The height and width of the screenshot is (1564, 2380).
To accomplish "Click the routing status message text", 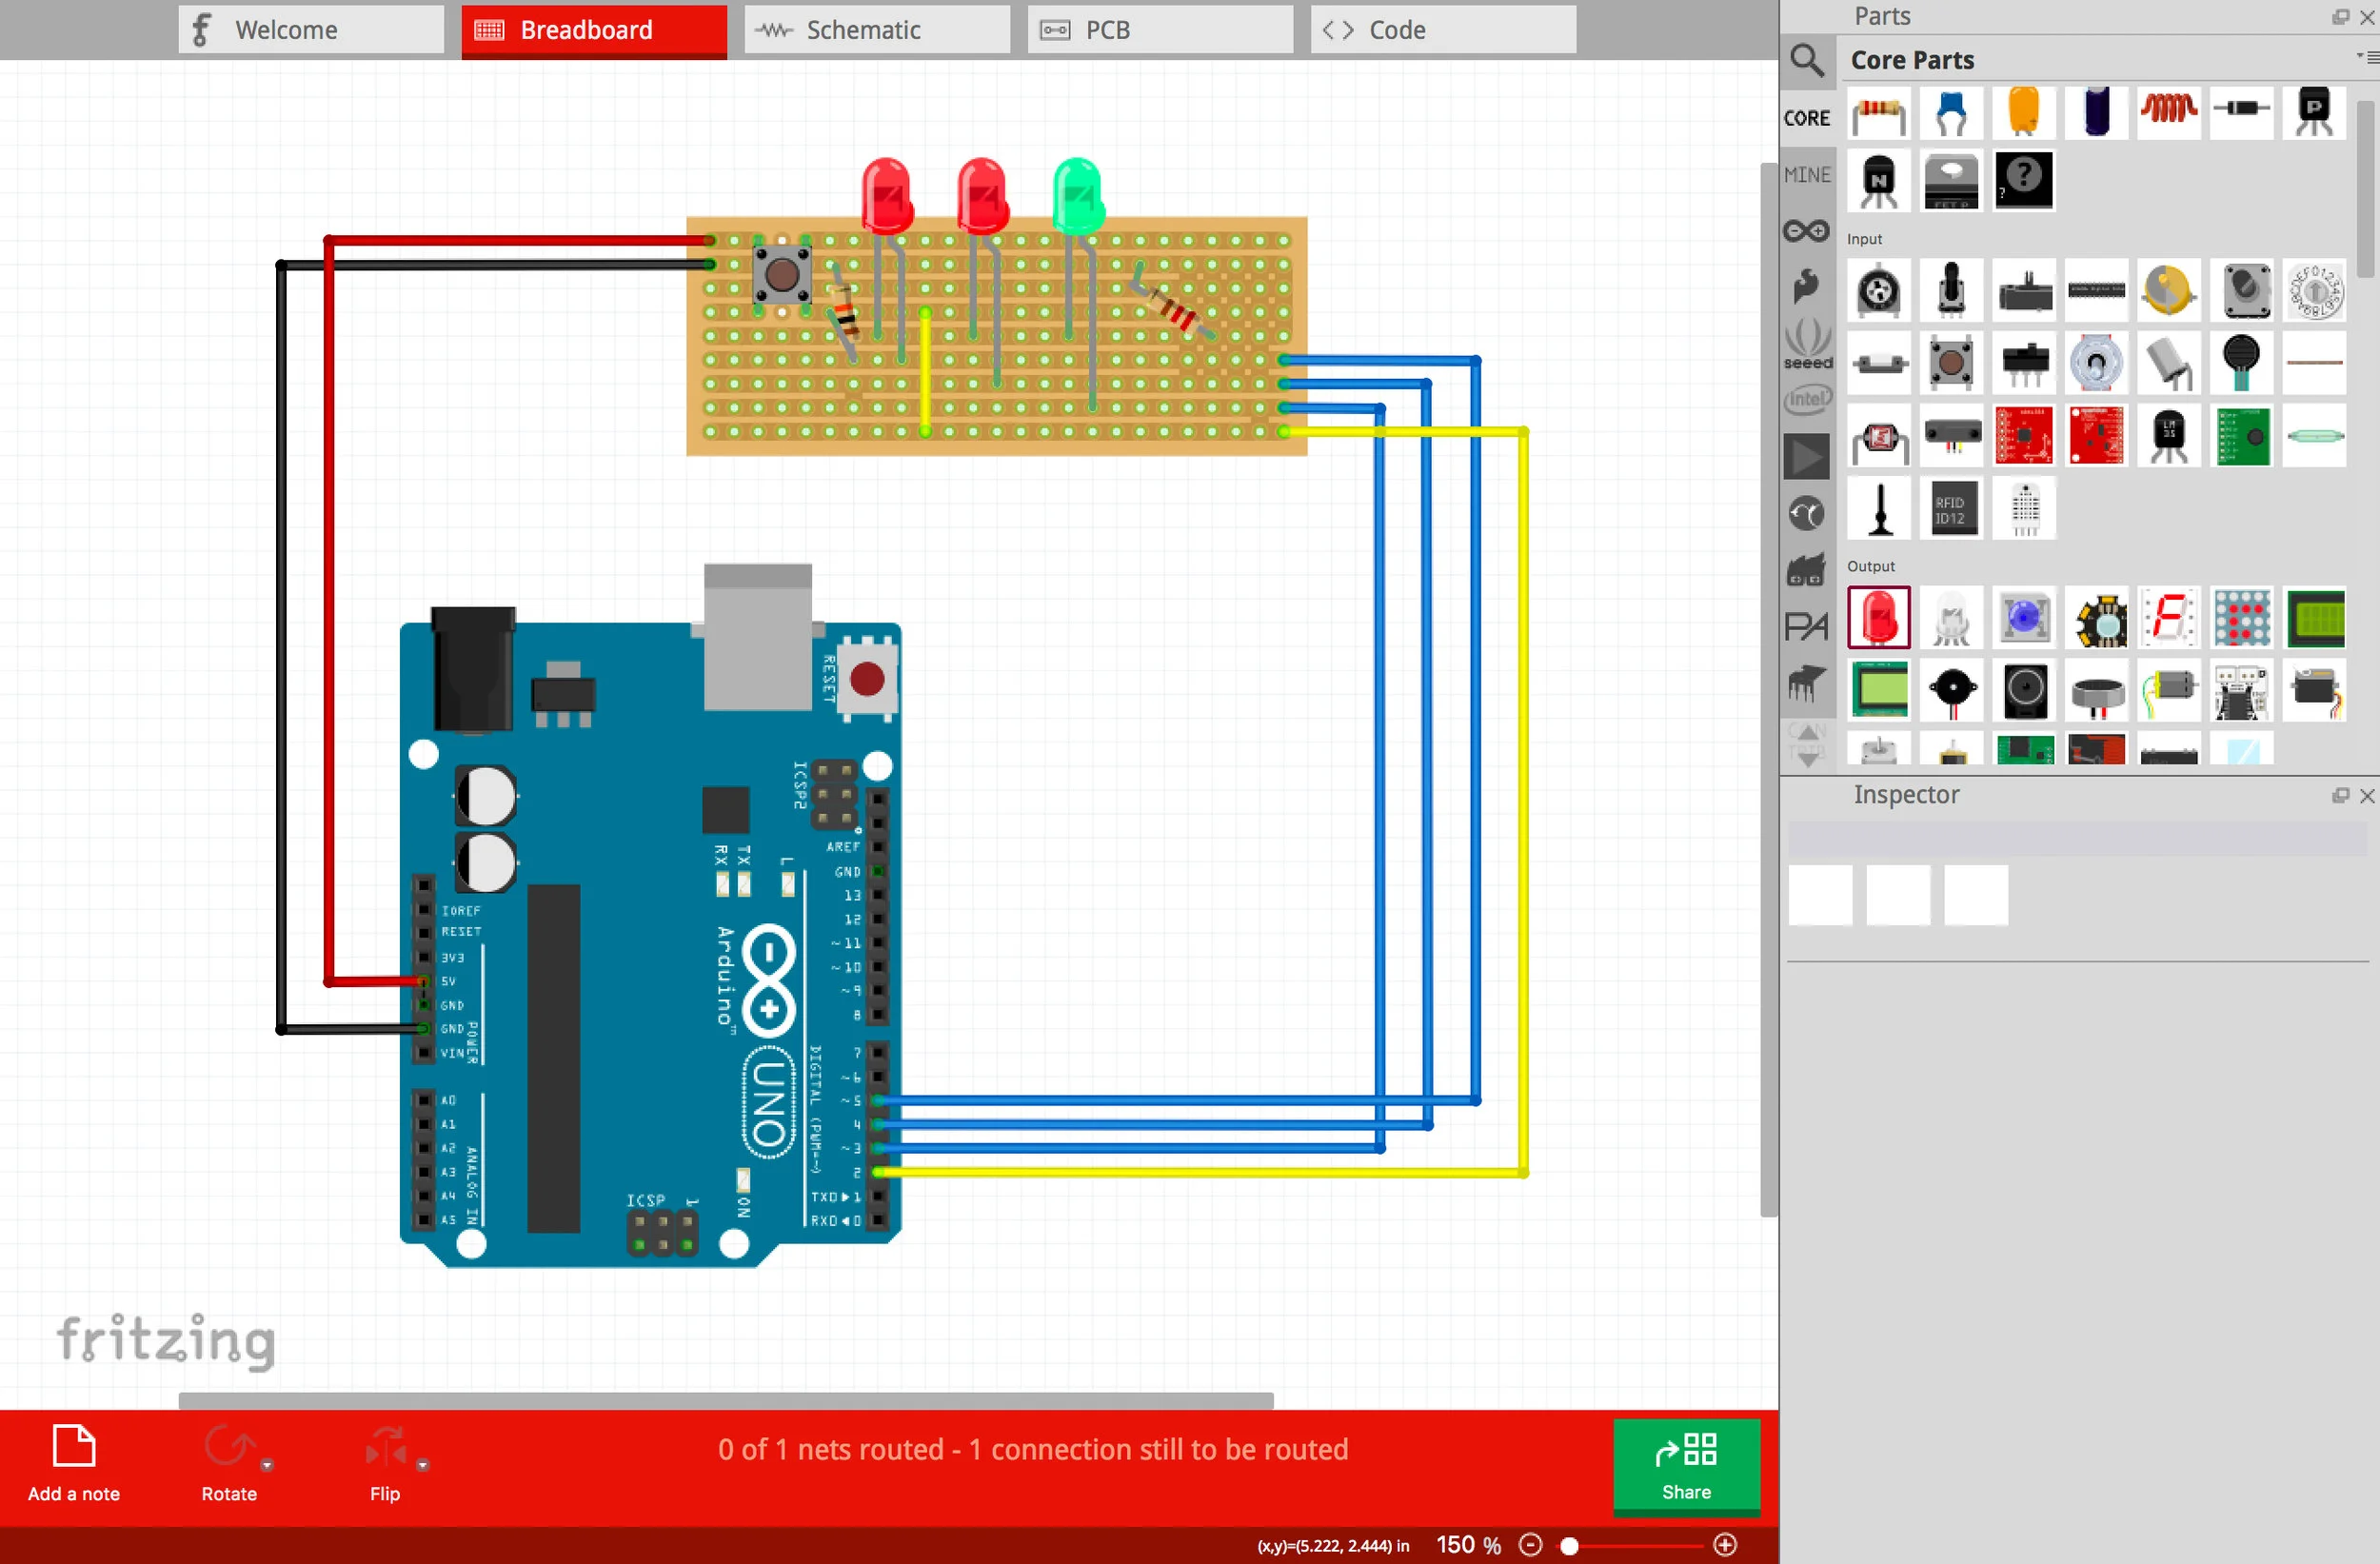I will coord(1032,1449).
